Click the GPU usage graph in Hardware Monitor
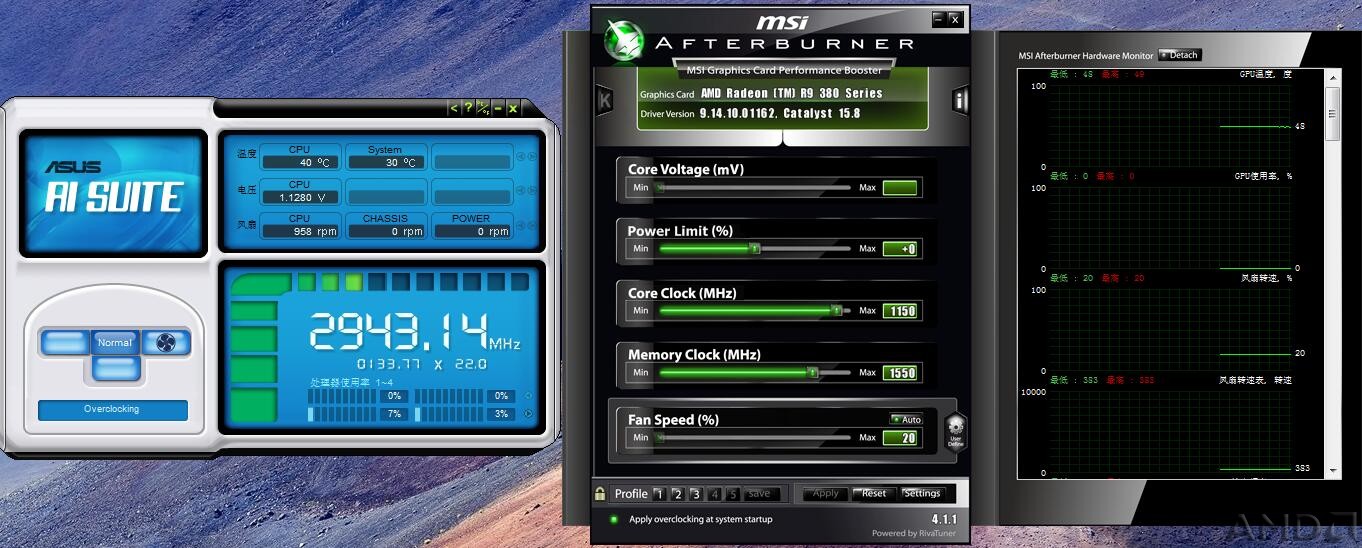Viewport: 1362px width, 548px height. pos(1170,229)
